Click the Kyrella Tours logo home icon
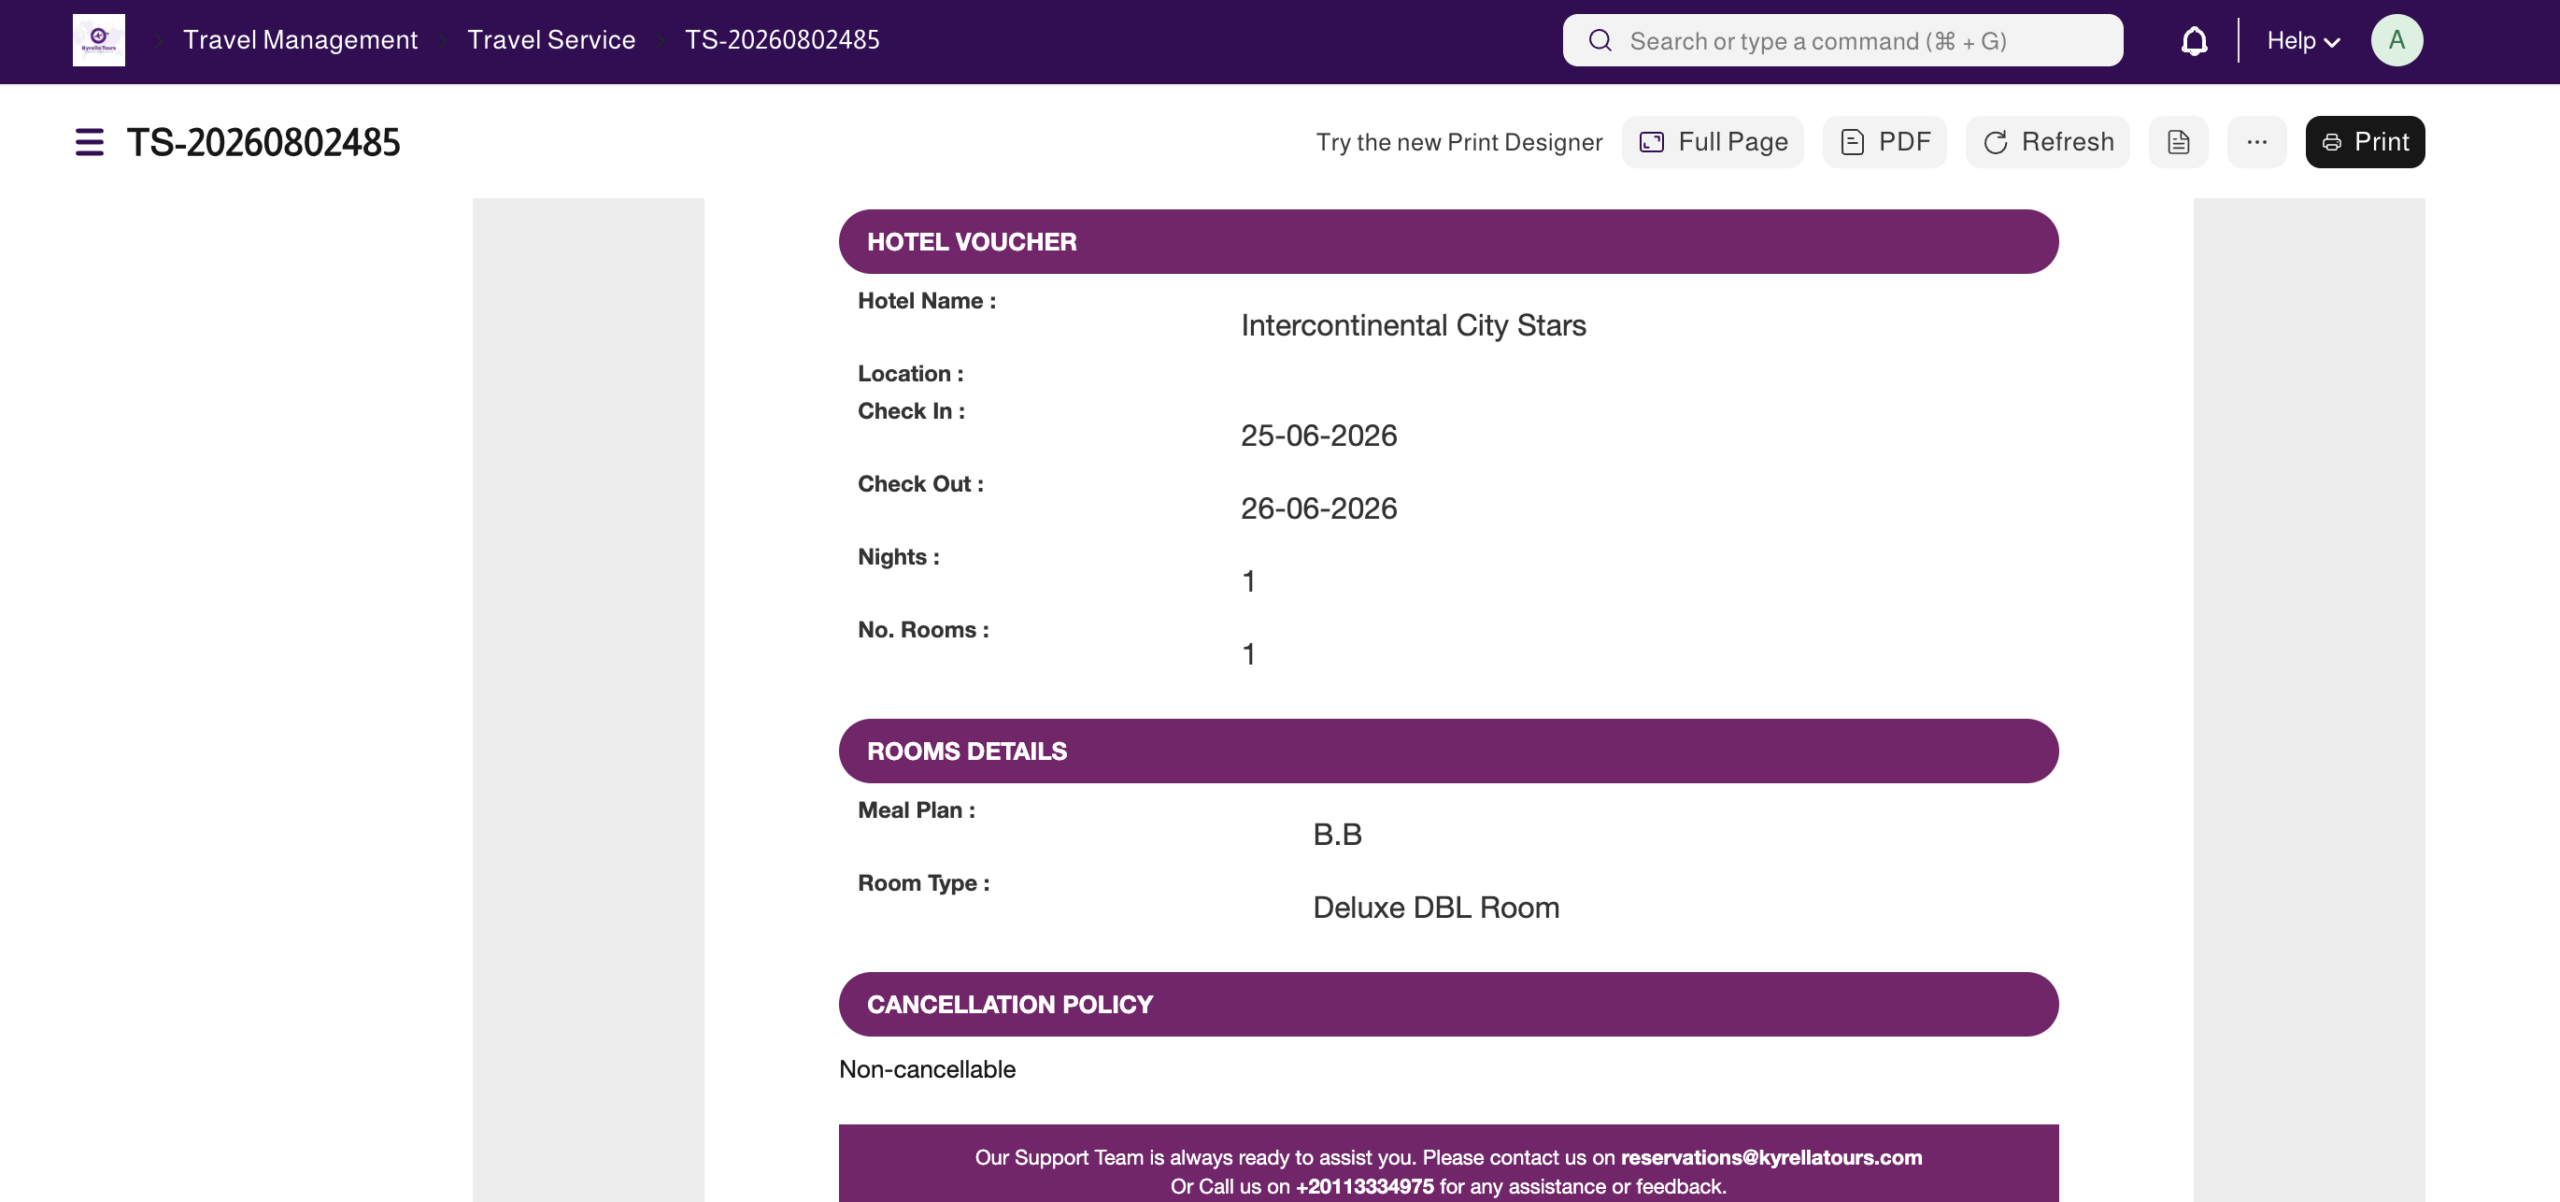 pos(98,40)
